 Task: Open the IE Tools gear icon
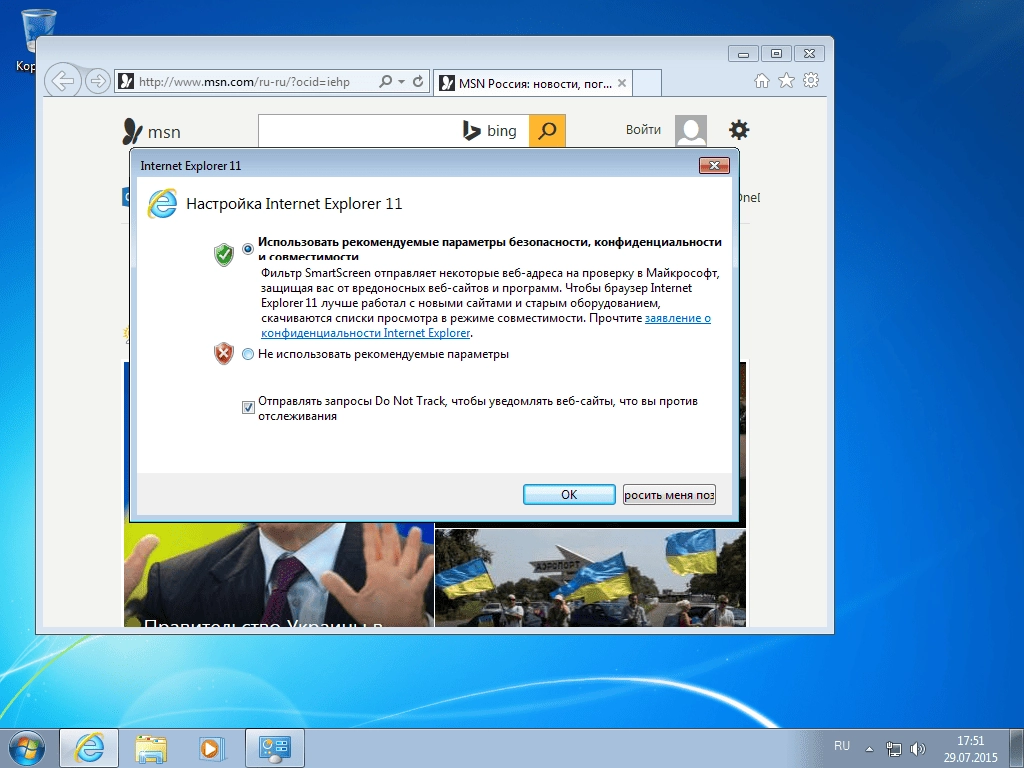point(811,80)
